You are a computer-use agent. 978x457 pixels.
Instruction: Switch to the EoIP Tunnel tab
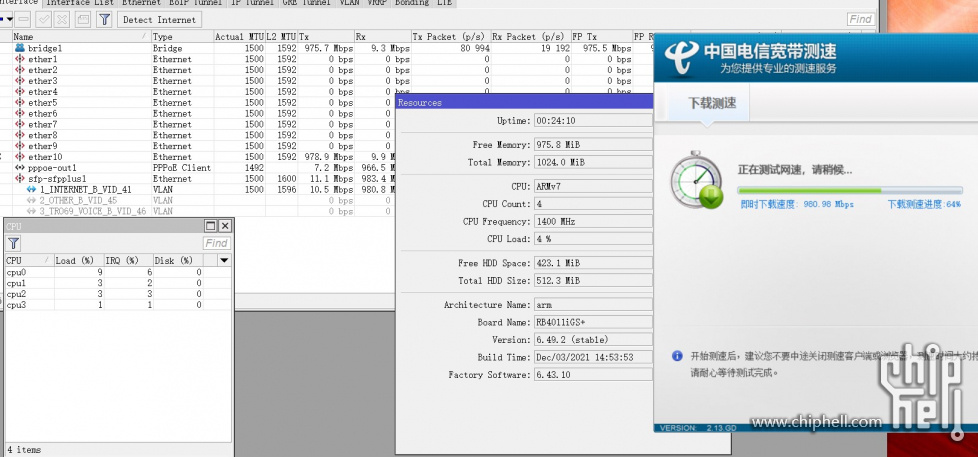[x=195, y=3]
